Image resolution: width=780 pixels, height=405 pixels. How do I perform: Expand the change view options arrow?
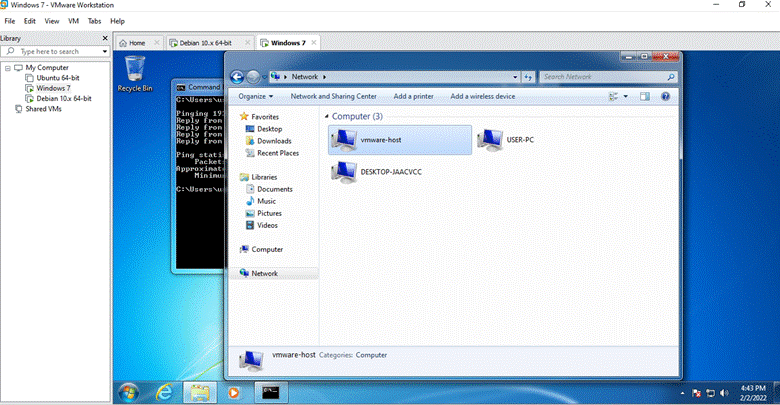[625, 97]
